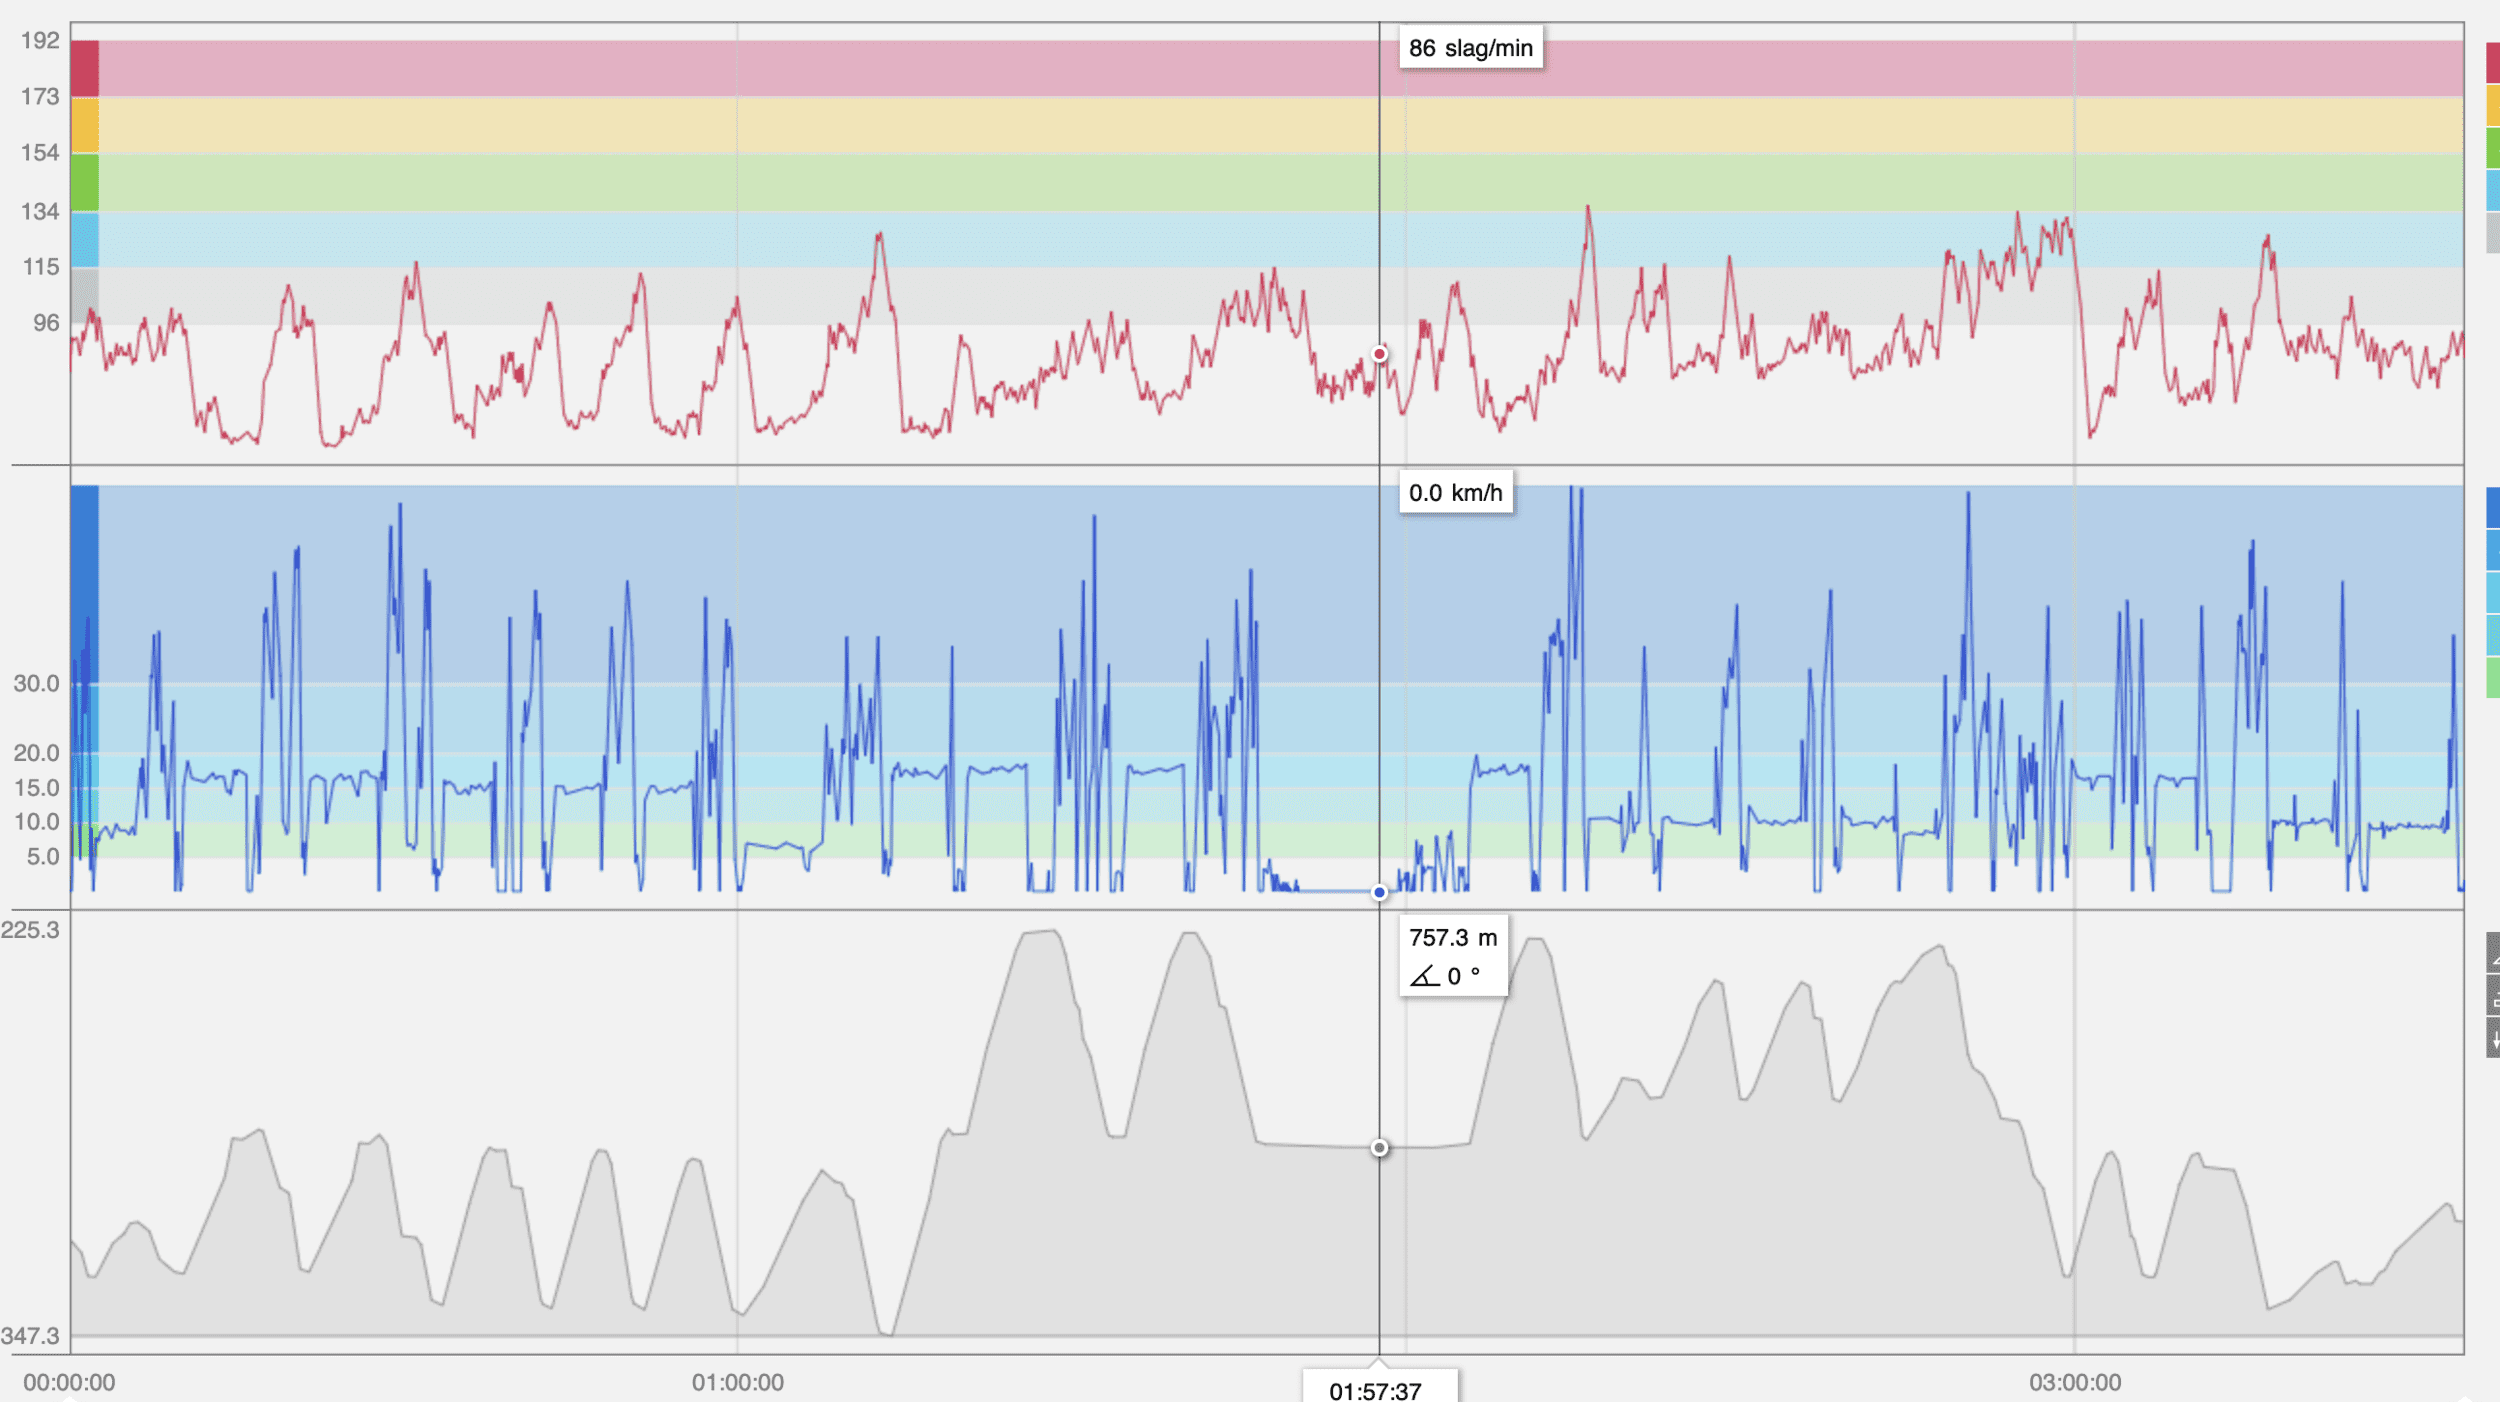Click the red heart rate cursor dot
This screenshot has height=1402, width=2500.
pyautogui.click(x=1379, y=354)
